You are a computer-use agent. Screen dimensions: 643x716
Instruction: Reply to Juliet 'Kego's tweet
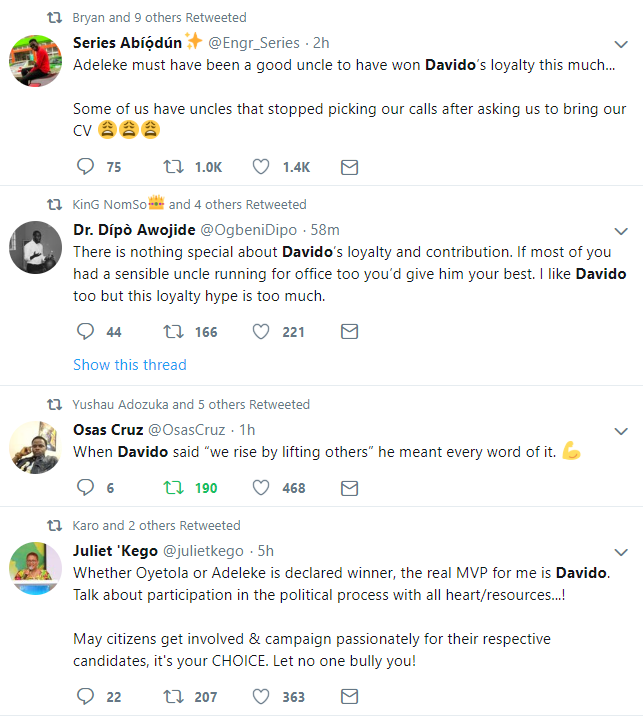[85, 696]
